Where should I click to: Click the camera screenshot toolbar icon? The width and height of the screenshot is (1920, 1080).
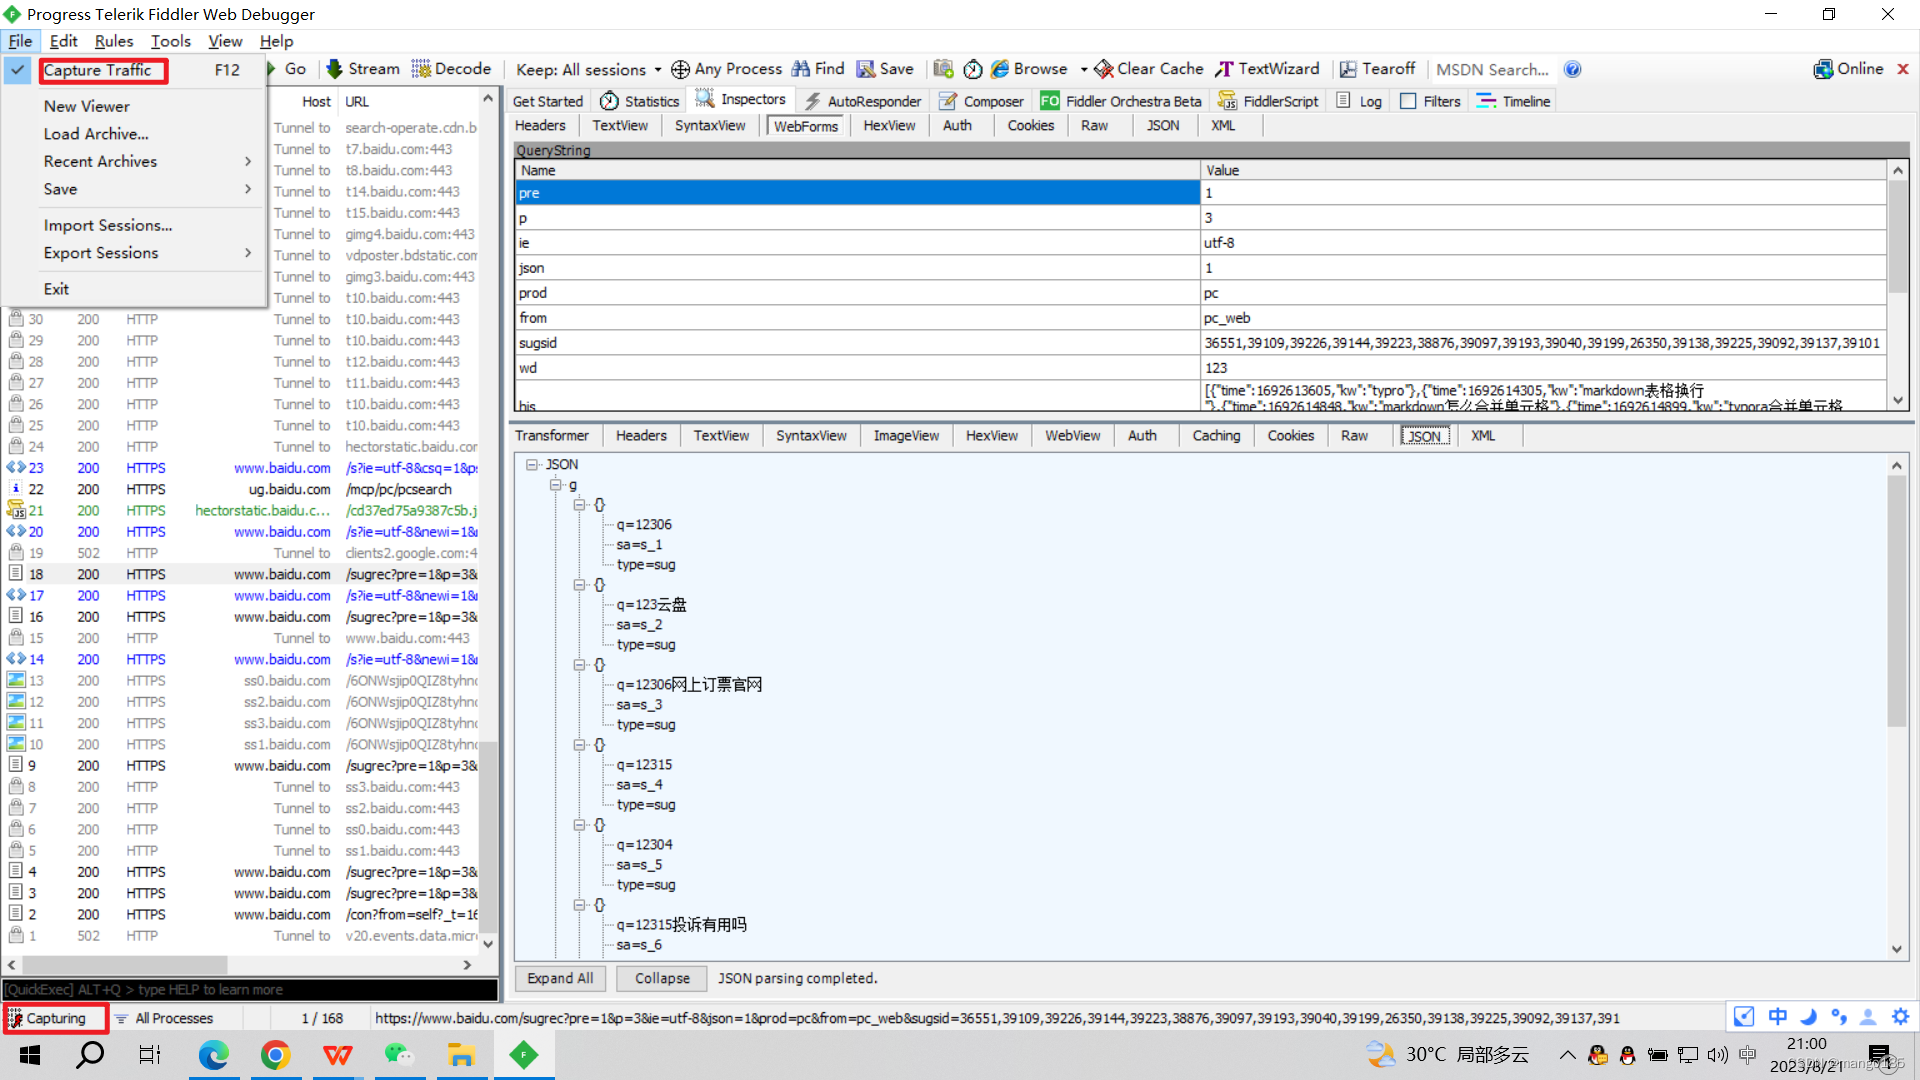(943, 69)
